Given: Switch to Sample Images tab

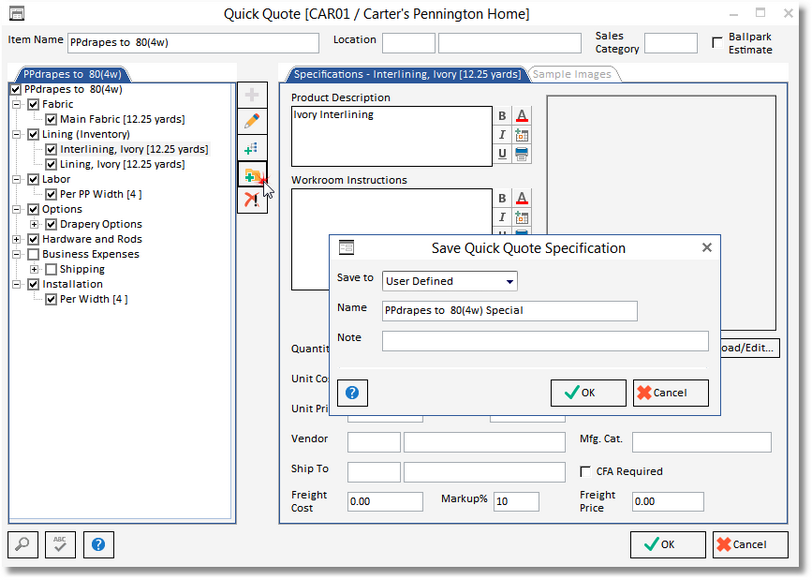Looking at the screenshot, I should tap(572, 75).
